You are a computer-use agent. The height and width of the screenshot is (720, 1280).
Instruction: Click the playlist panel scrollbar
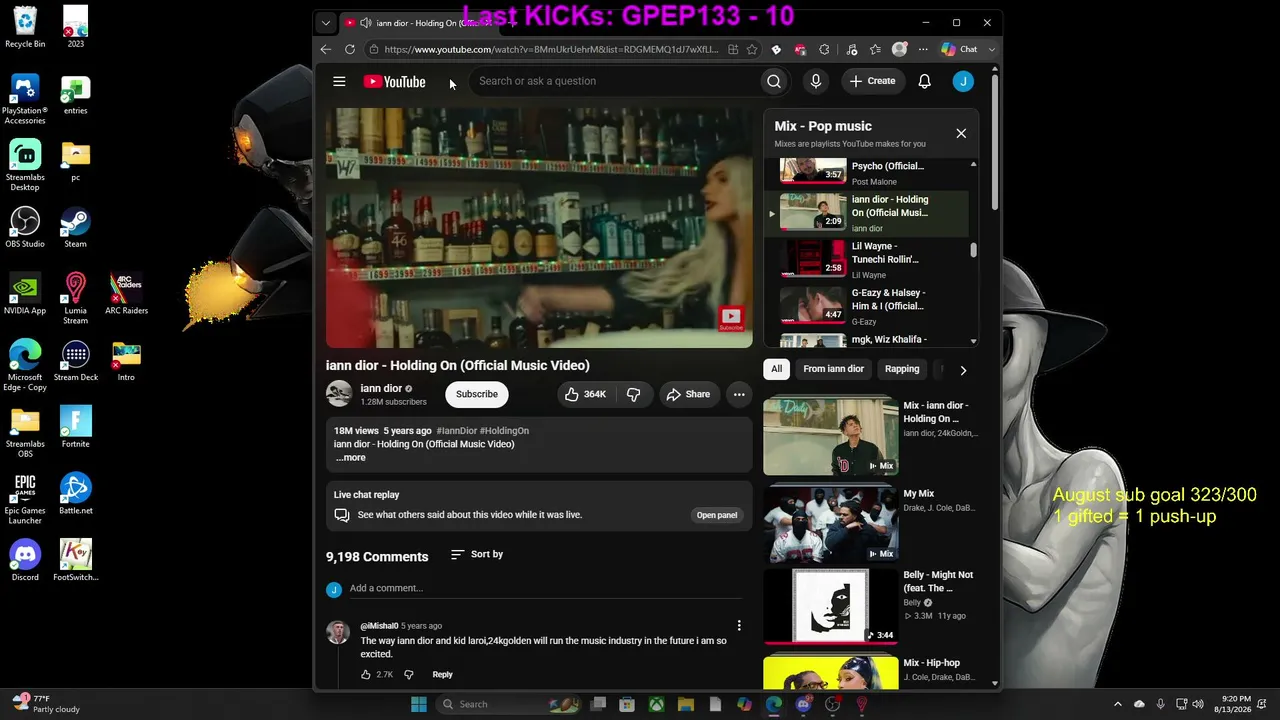(973, 250)
